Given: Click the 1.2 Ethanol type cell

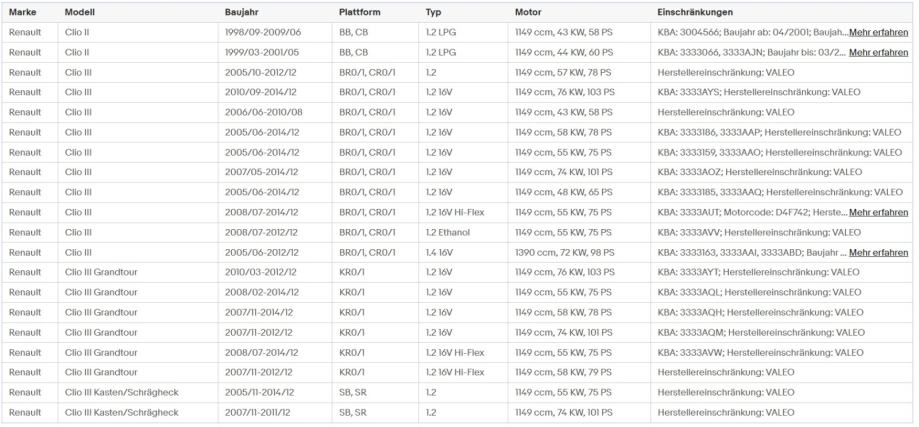Looking at the screenshot, I should point(450,232).
